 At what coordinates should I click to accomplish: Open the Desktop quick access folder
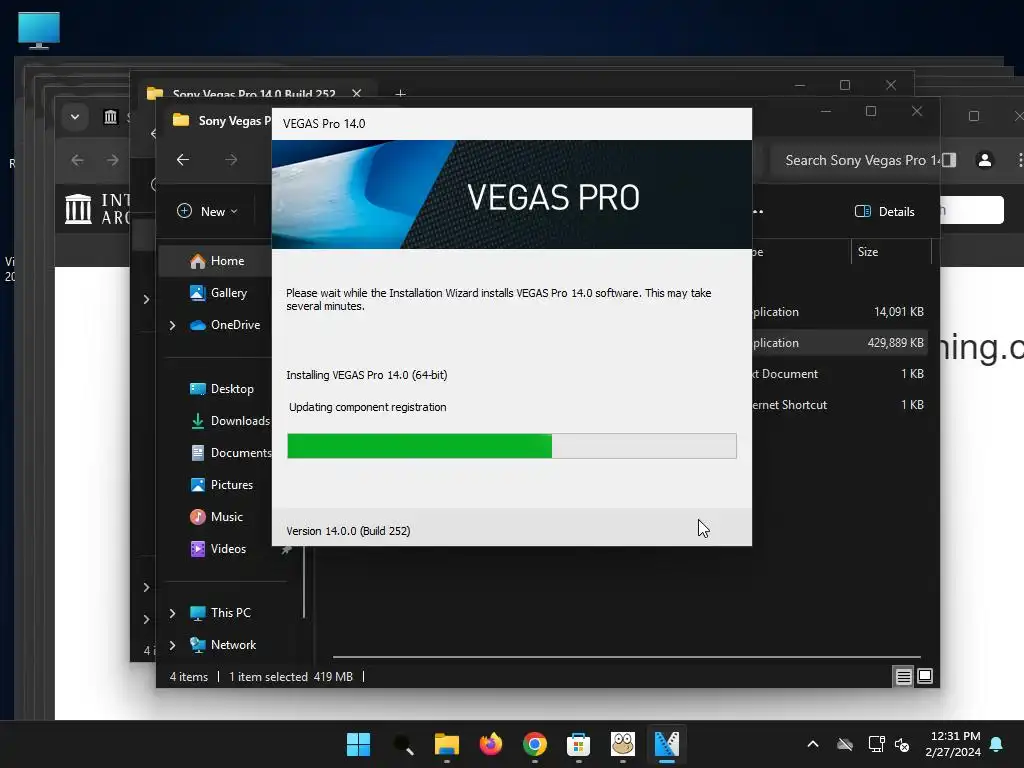coord(221,389)
